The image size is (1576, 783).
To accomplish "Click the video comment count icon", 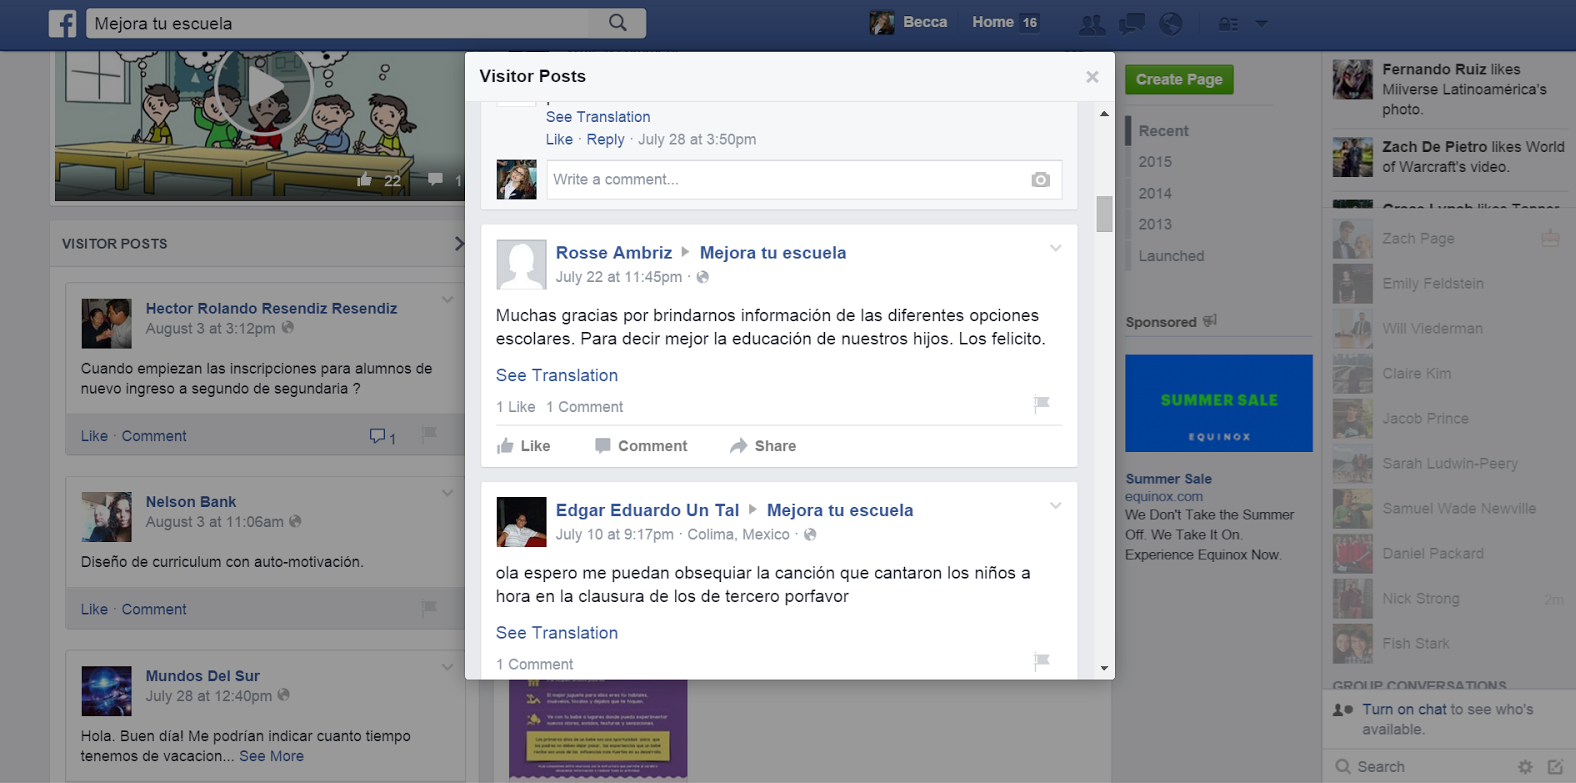I will [436, 180].
